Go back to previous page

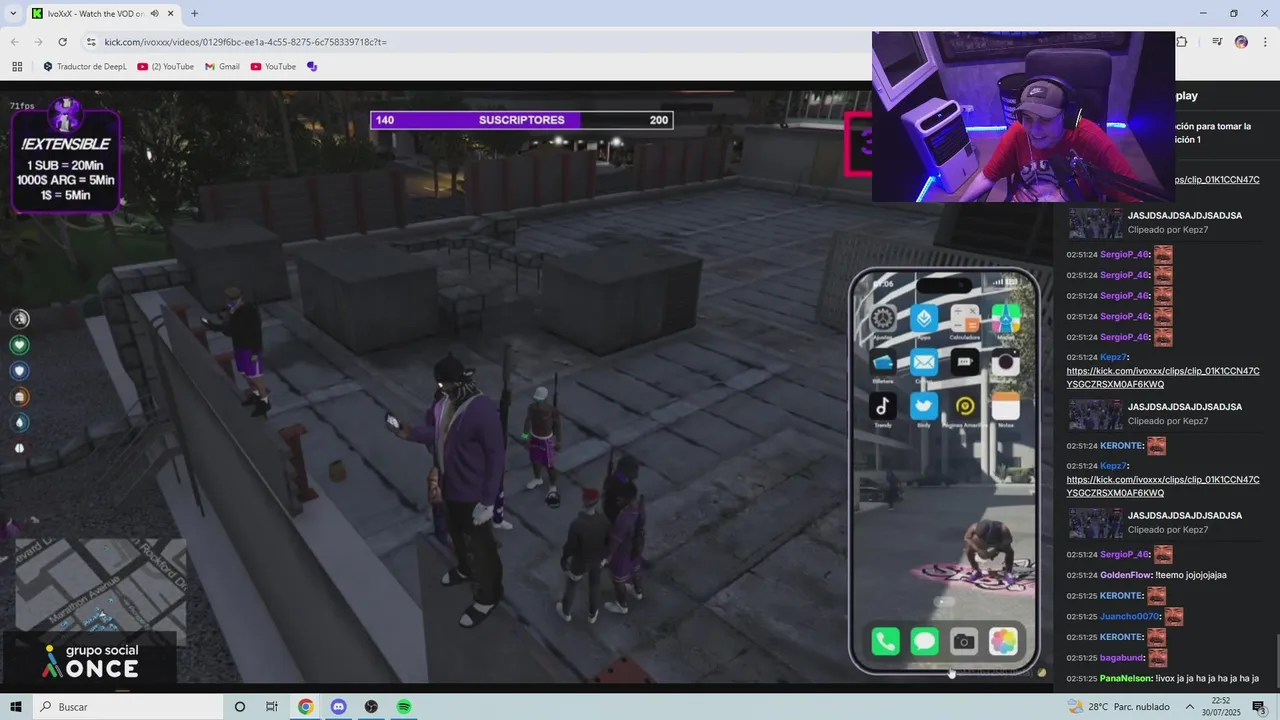(x=15, y=42)
